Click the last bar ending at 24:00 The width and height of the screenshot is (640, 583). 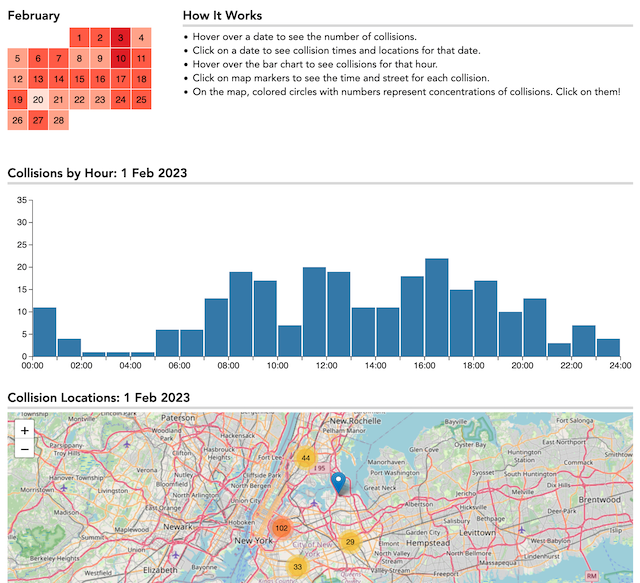pos(609,347)
